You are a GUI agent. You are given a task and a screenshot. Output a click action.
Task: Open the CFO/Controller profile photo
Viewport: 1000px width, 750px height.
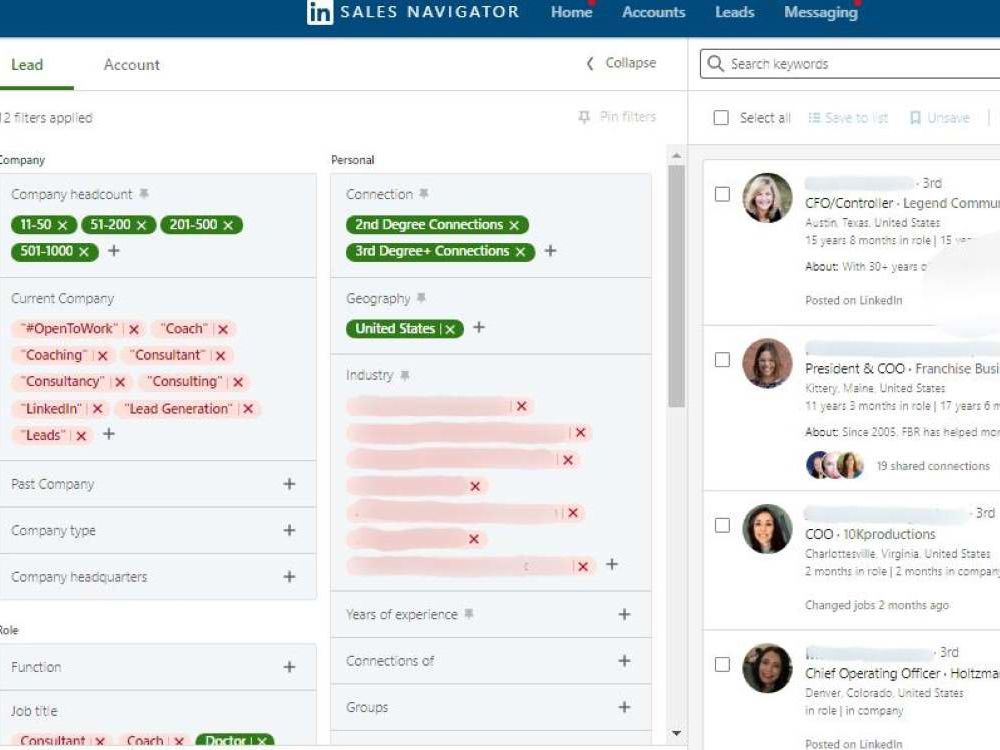point(767,198)
